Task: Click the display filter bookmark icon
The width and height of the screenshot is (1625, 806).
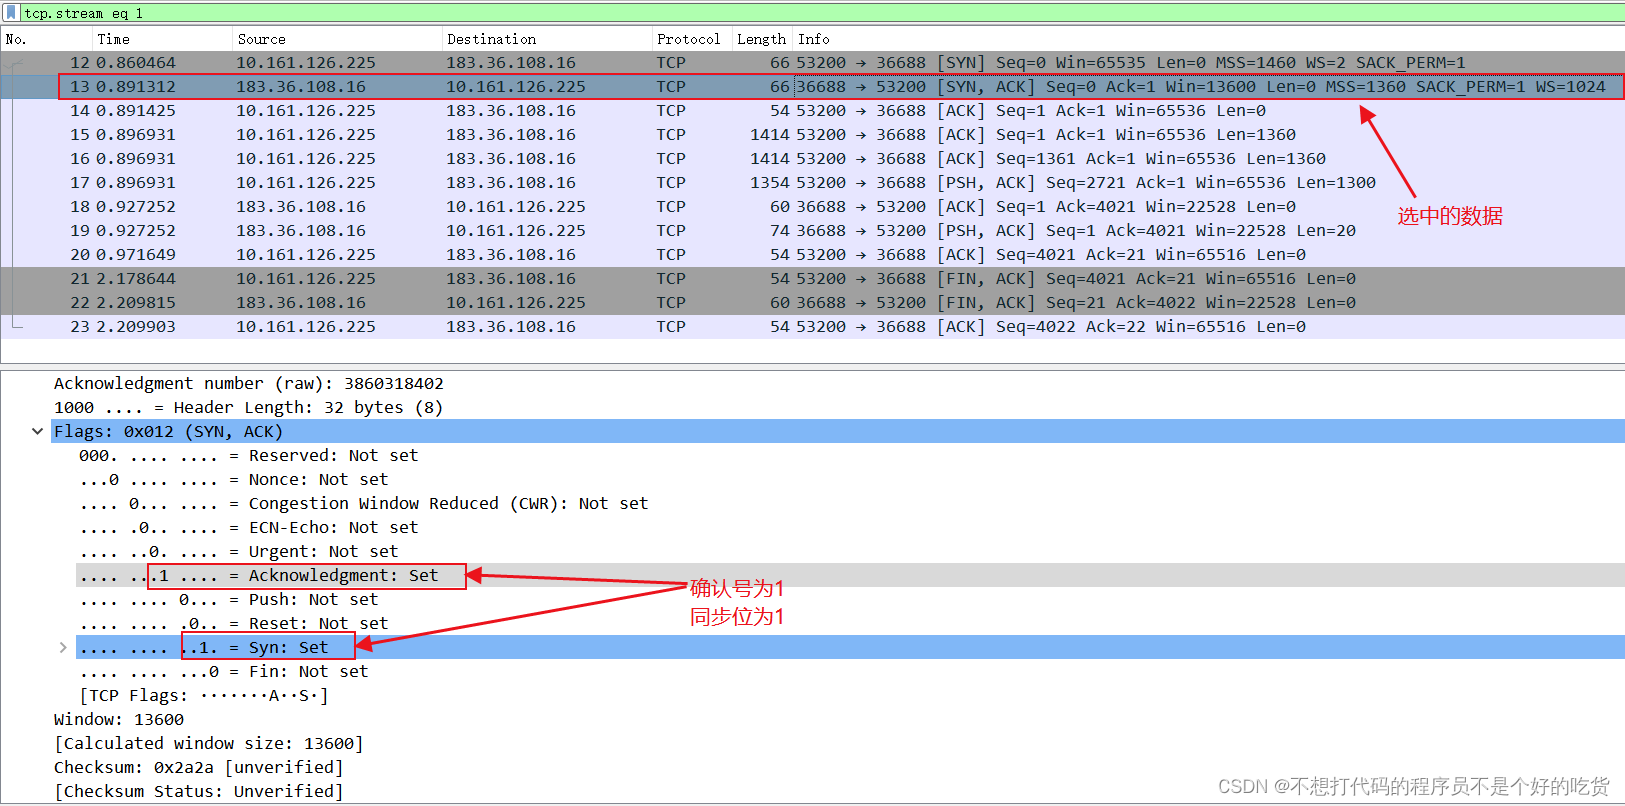Action: click(x=11, y=13)
